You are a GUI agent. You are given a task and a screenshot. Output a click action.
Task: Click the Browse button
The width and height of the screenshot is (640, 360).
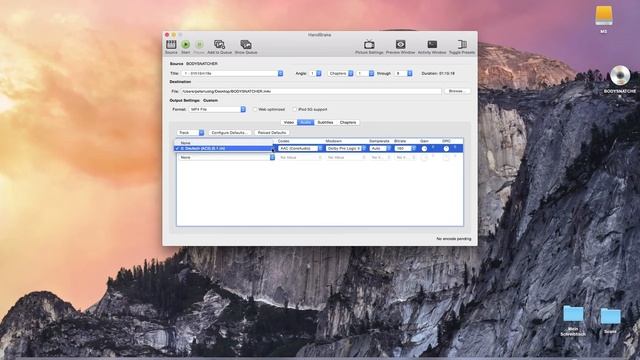[457, 91]
